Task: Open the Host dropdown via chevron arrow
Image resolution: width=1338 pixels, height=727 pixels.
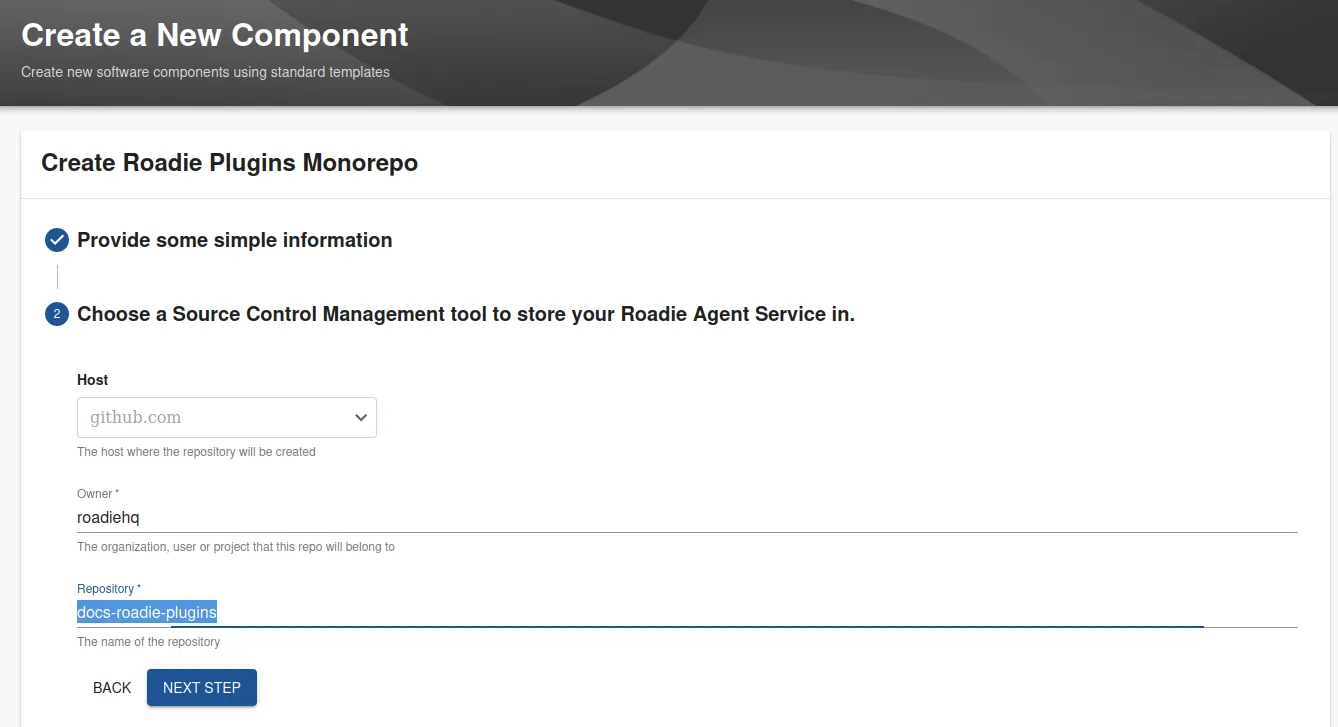Action: [x=361, y=418]
